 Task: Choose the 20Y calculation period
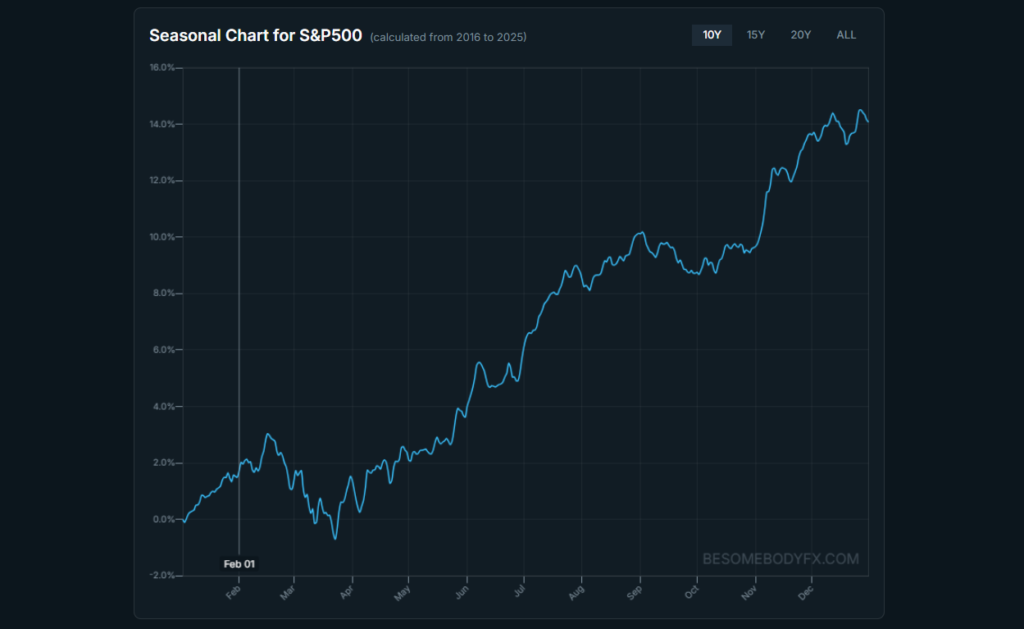coord(801,35)
